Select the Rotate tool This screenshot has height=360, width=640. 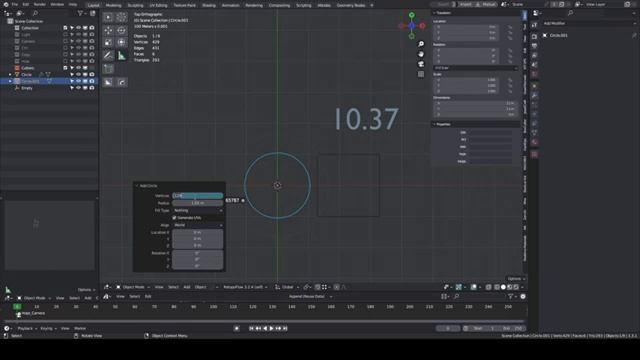pos(121,30)
